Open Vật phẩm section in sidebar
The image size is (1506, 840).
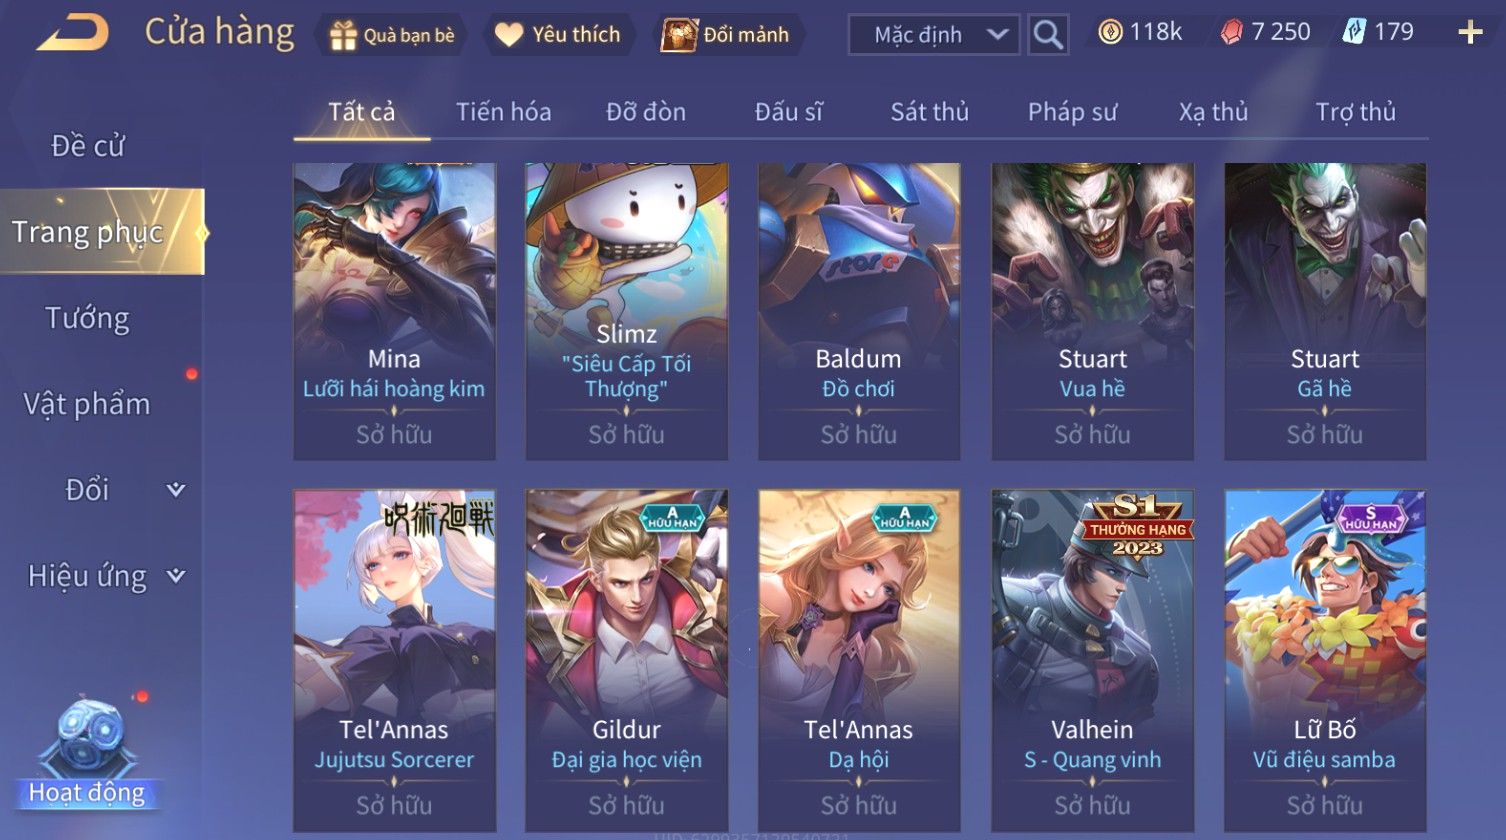87,404
